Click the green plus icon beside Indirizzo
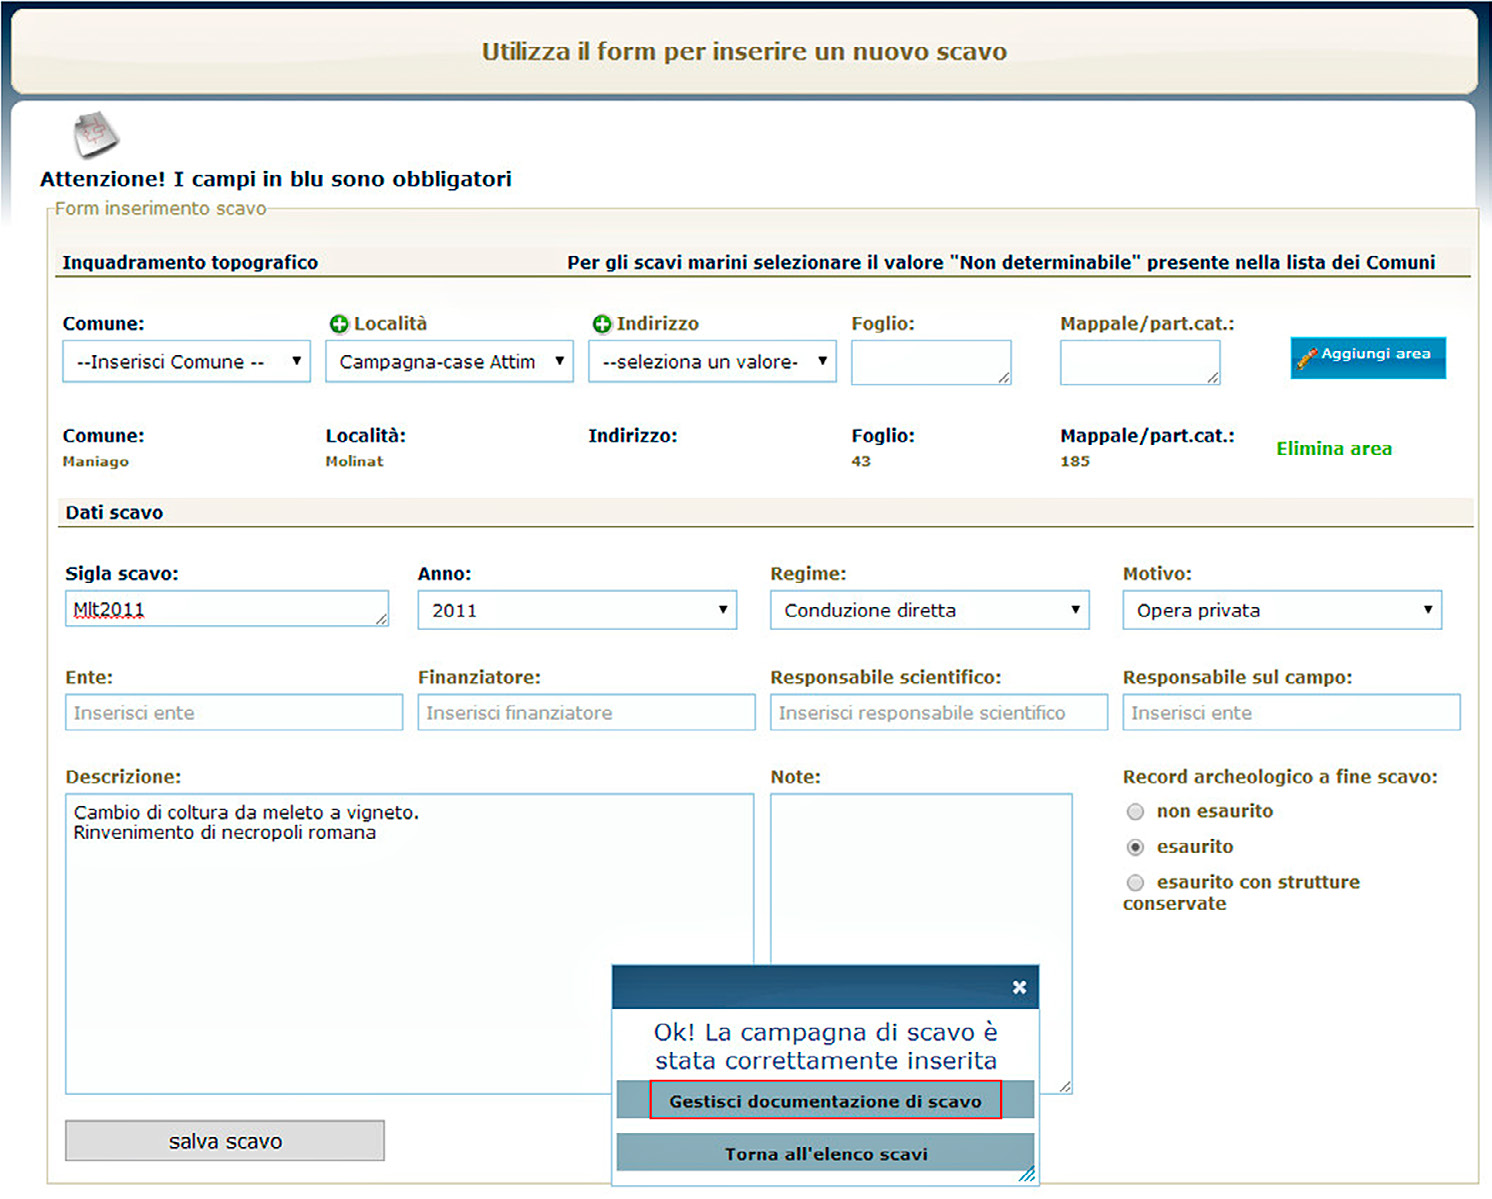 [x=602, y=324]
